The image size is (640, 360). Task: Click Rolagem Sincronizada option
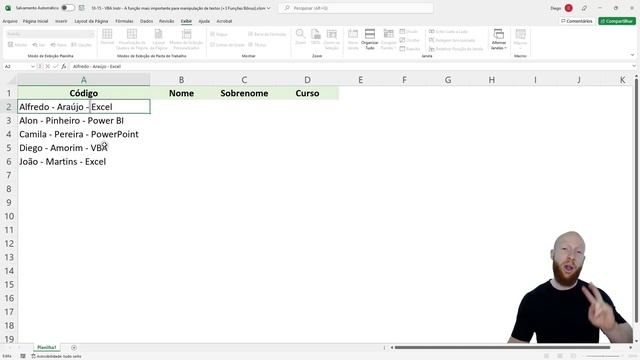tap(452, 40)
